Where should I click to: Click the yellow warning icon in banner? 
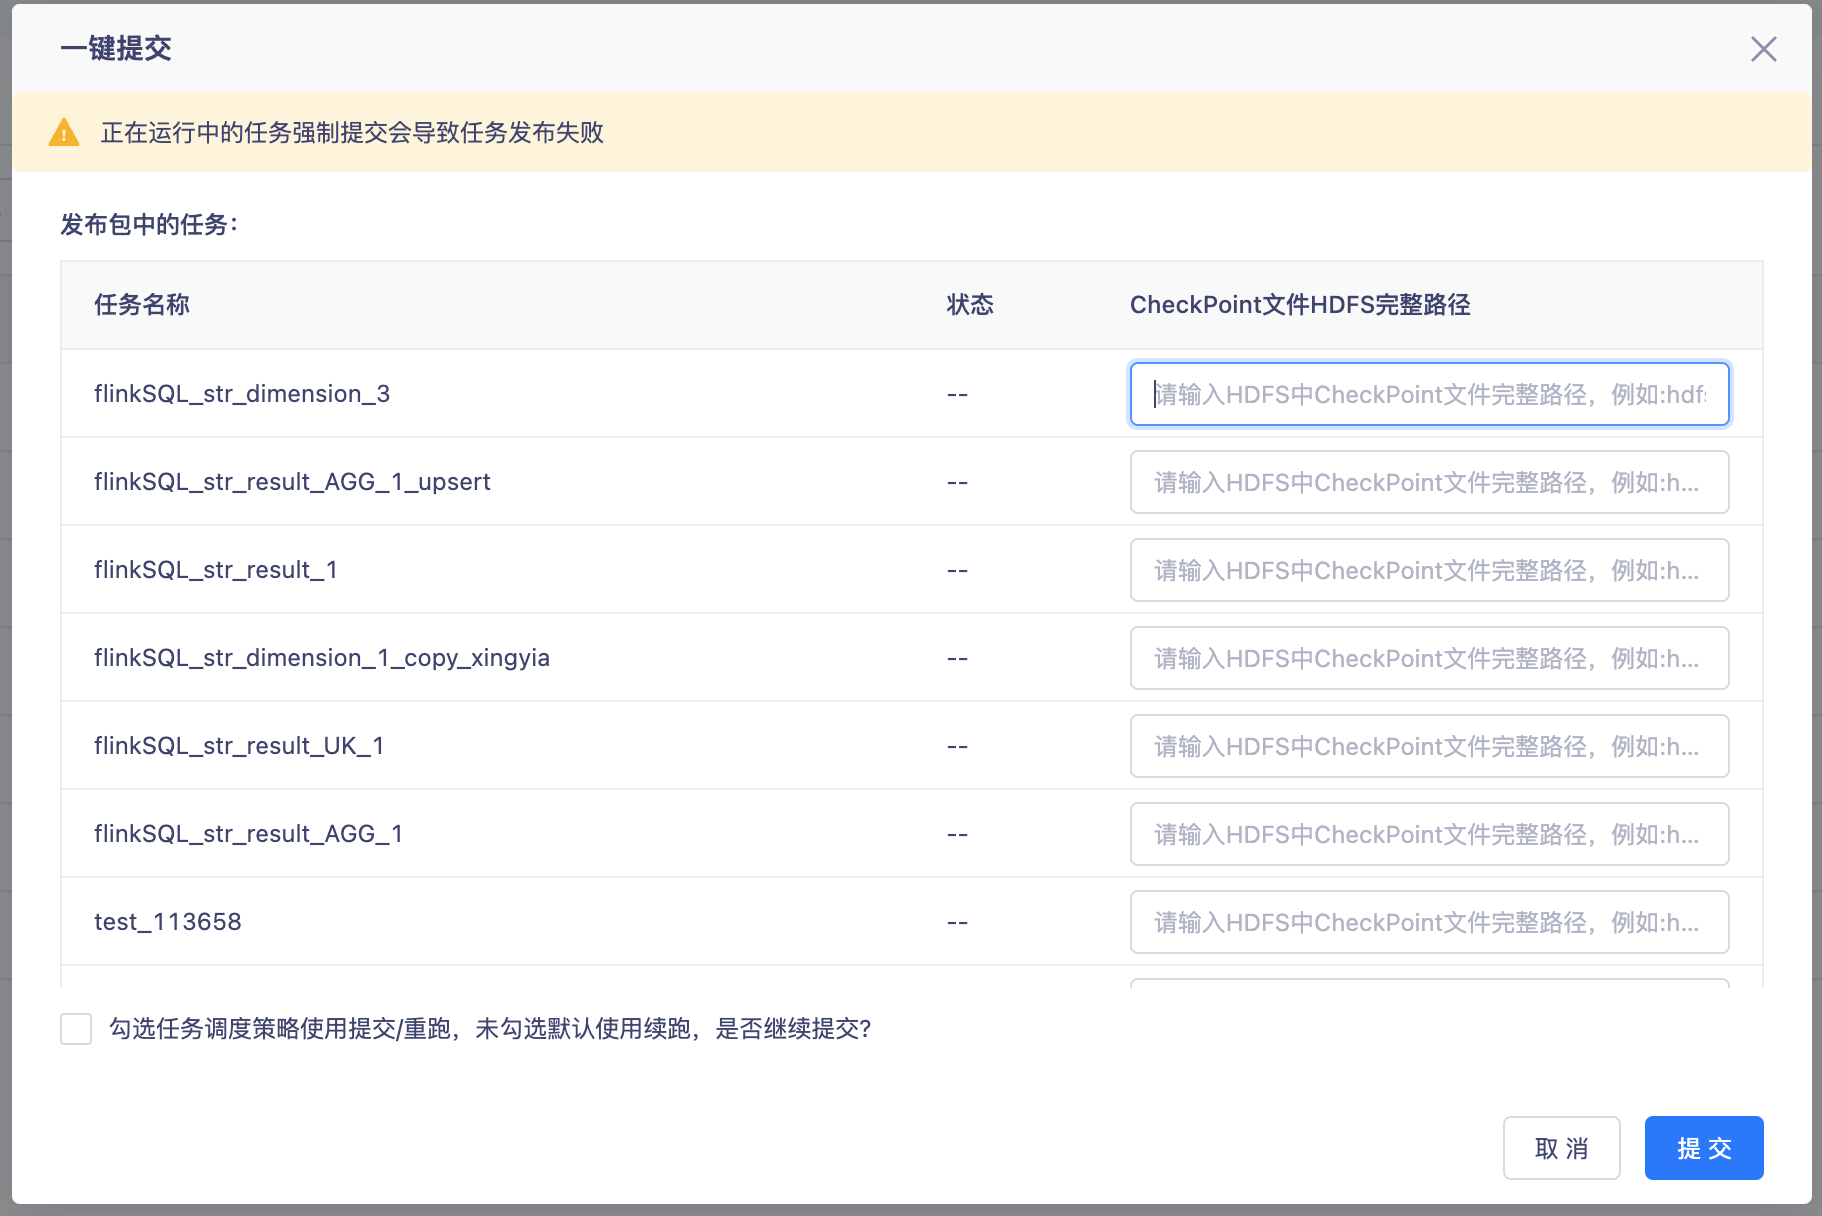pos(64,132)
